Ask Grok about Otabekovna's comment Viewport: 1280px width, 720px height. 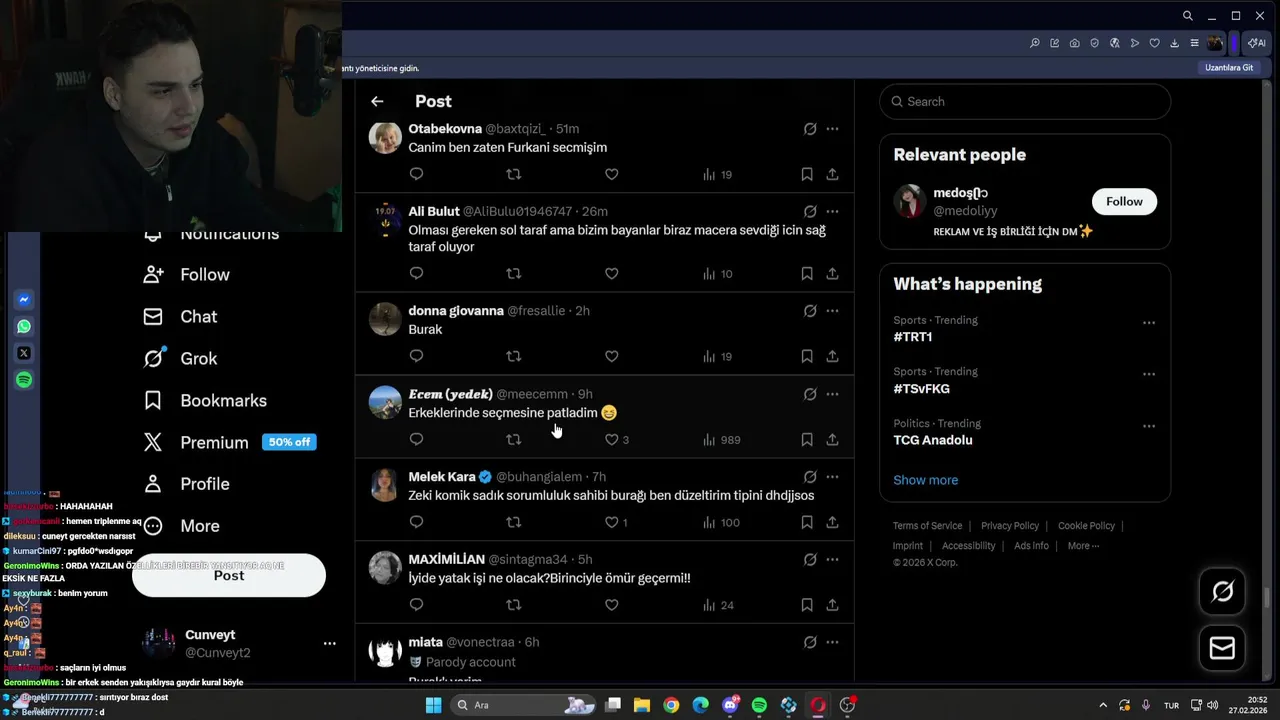pos(810,129)
